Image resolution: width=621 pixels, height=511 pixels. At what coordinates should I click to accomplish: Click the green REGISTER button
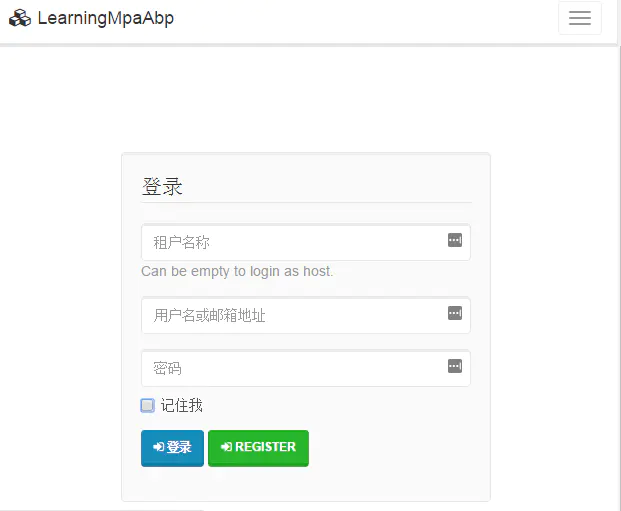(258, 448)
